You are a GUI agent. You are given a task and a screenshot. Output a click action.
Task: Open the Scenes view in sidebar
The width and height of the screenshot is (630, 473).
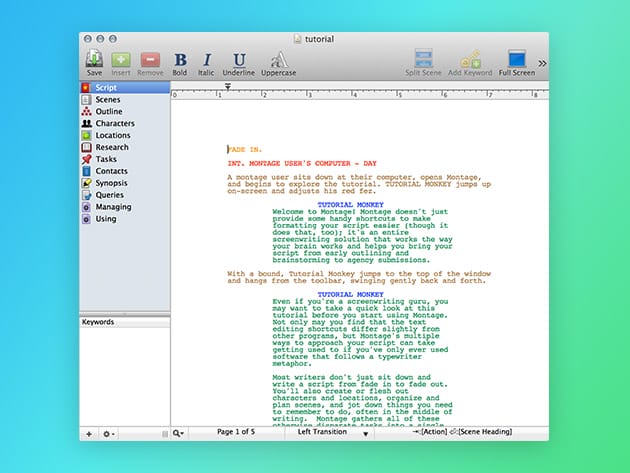coord(125,99)
